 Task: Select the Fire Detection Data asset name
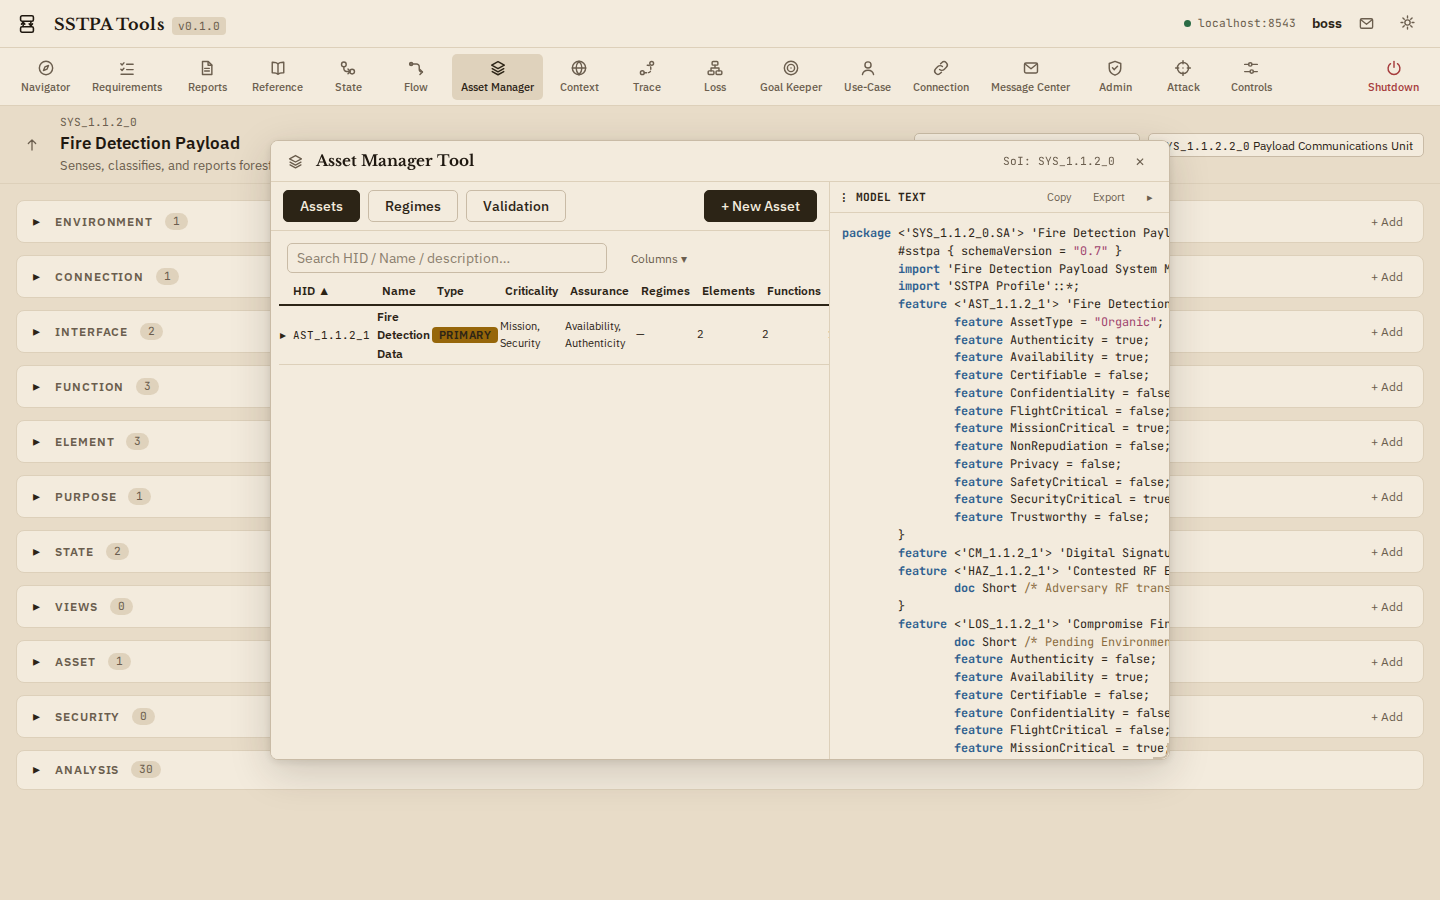[x=403, y=335]
